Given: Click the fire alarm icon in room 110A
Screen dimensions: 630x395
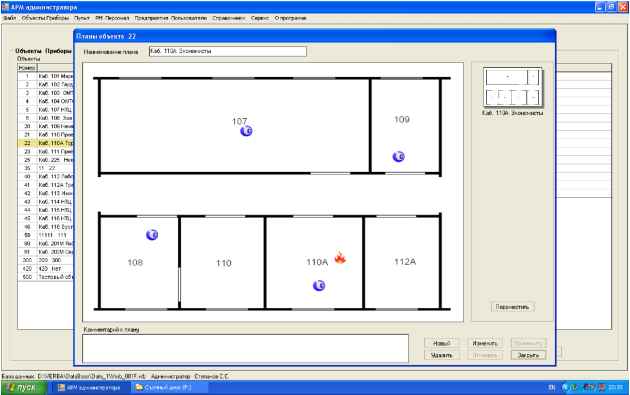Looking at the screenshot, I should coord(340,258).
